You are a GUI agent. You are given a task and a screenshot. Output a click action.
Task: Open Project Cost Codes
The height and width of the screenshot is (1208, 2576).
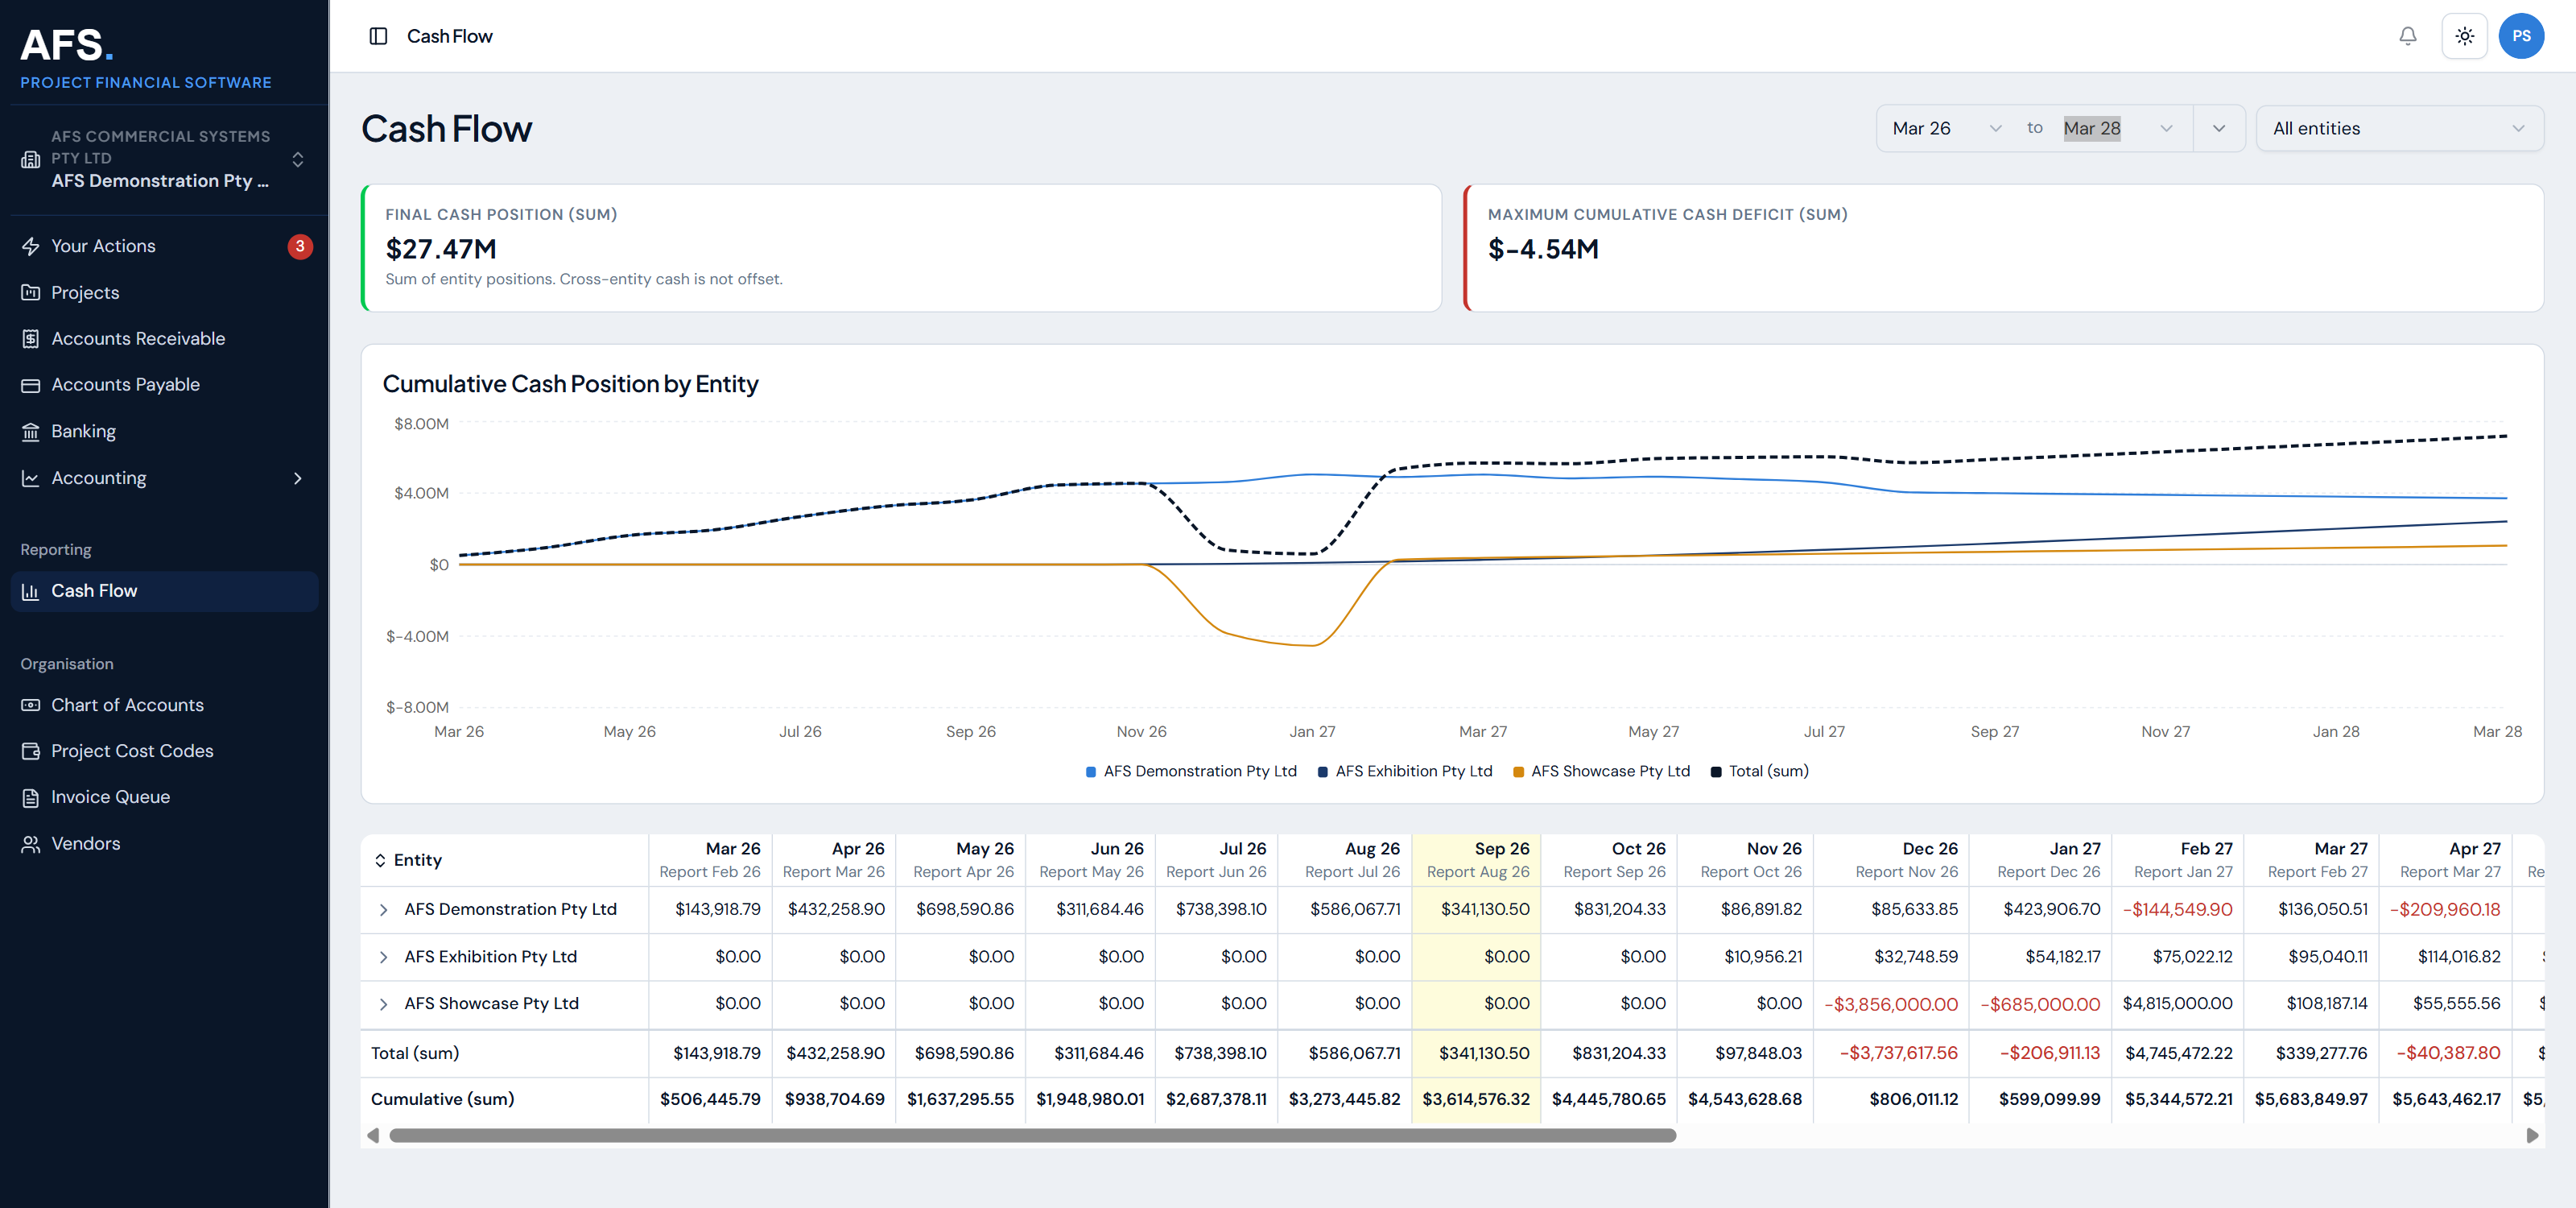(x=165, y=751)
